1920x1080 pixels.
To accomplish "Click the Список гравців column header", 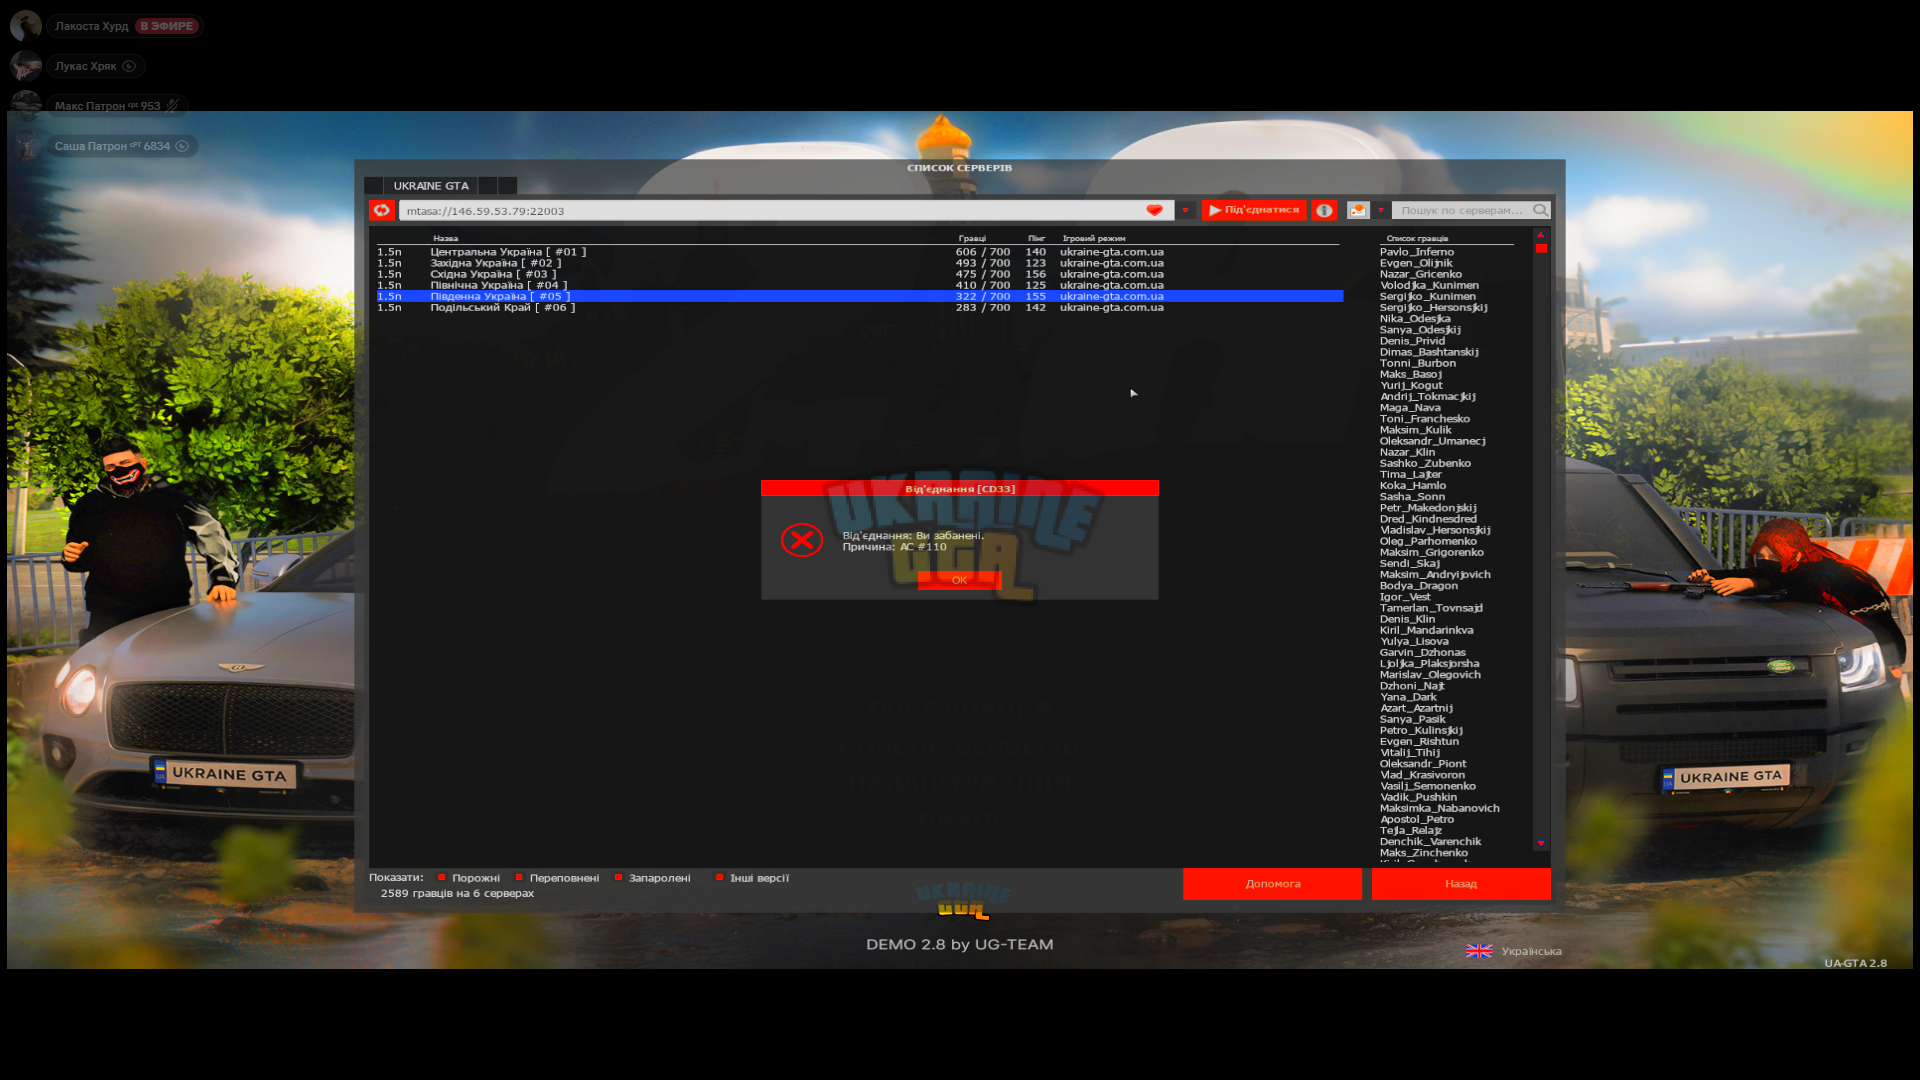I will 1417,238.
